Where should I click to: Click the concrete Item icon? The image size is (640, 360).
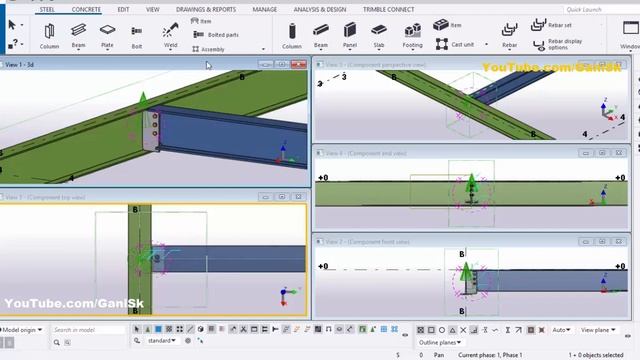click(x=441, y=25)
